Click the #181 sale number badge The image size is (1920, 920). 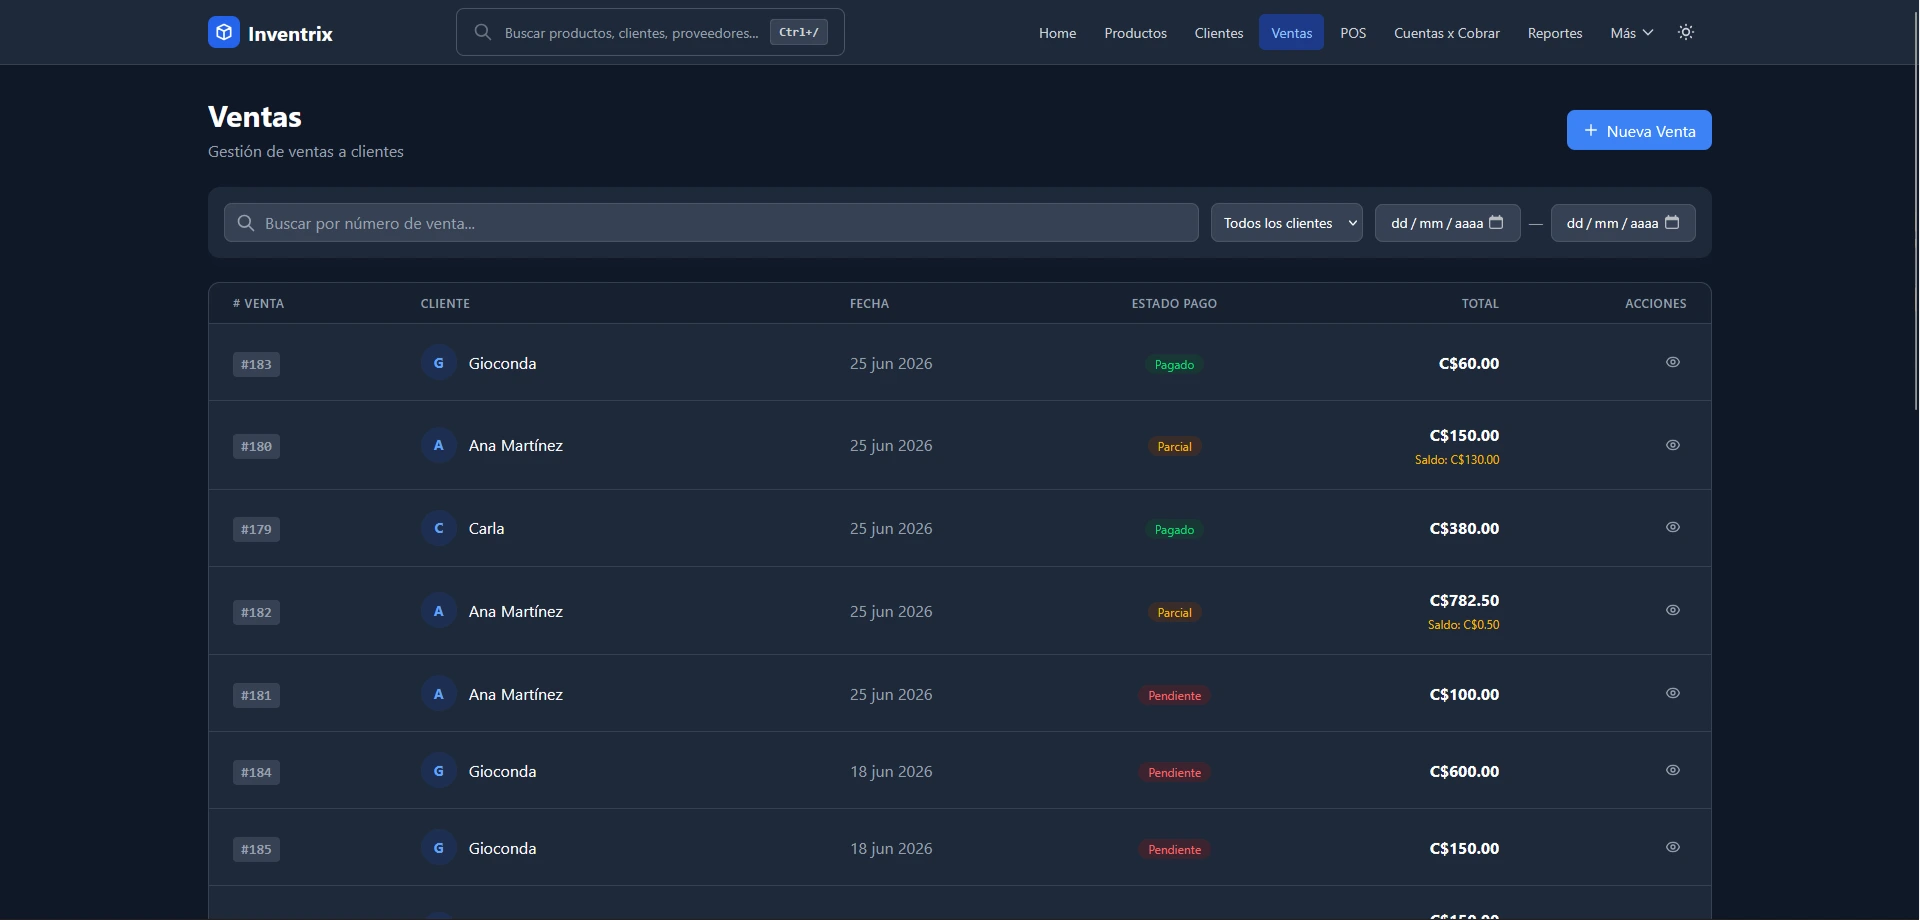click(x=256, y=695)
